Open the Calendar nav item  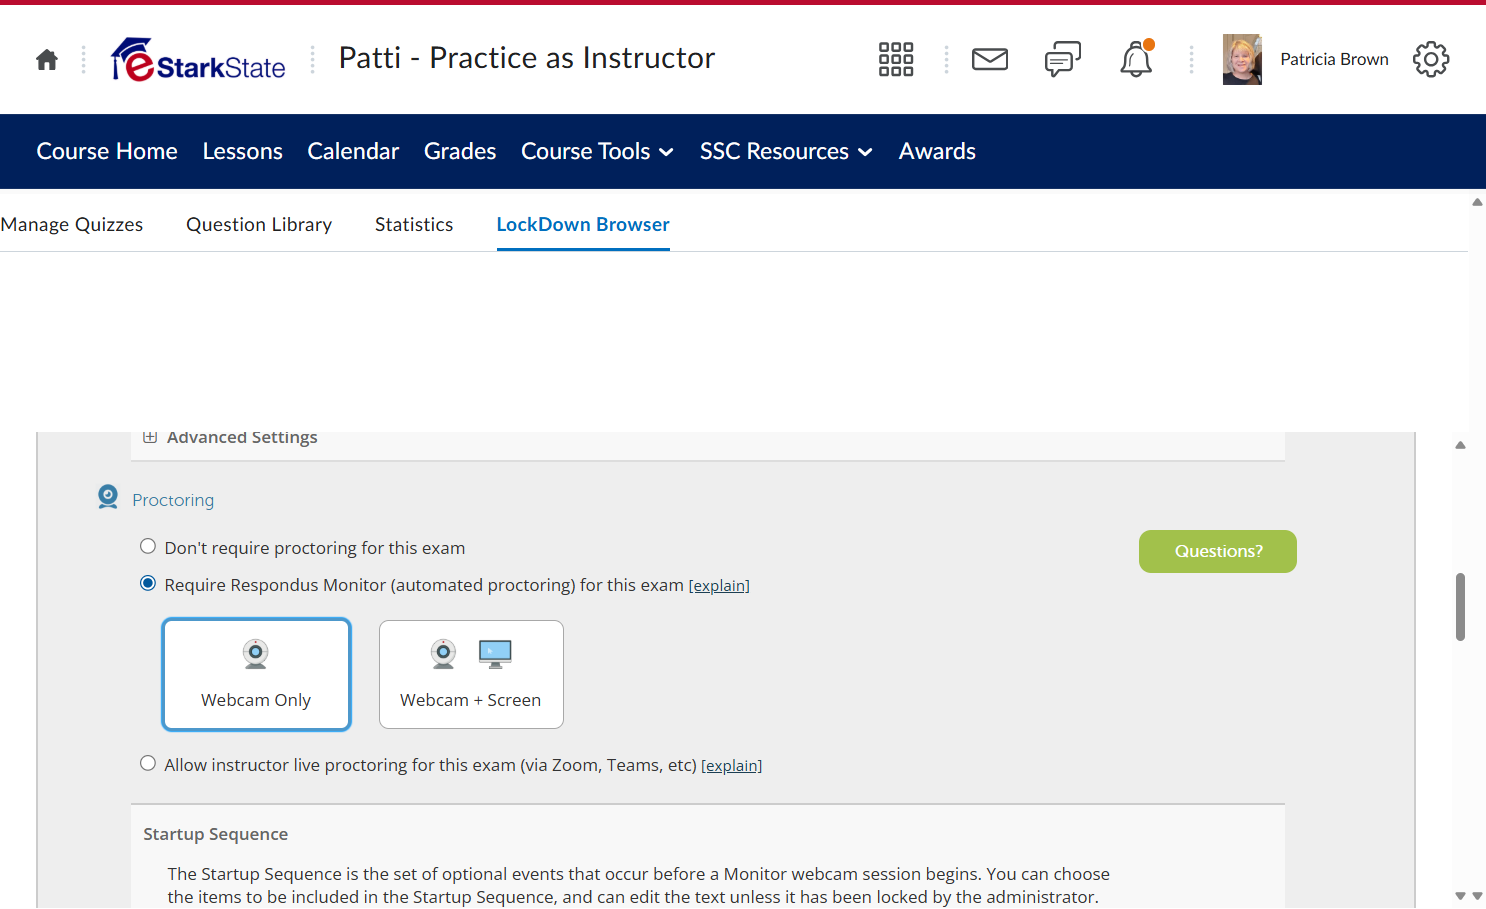click(353, 151)
